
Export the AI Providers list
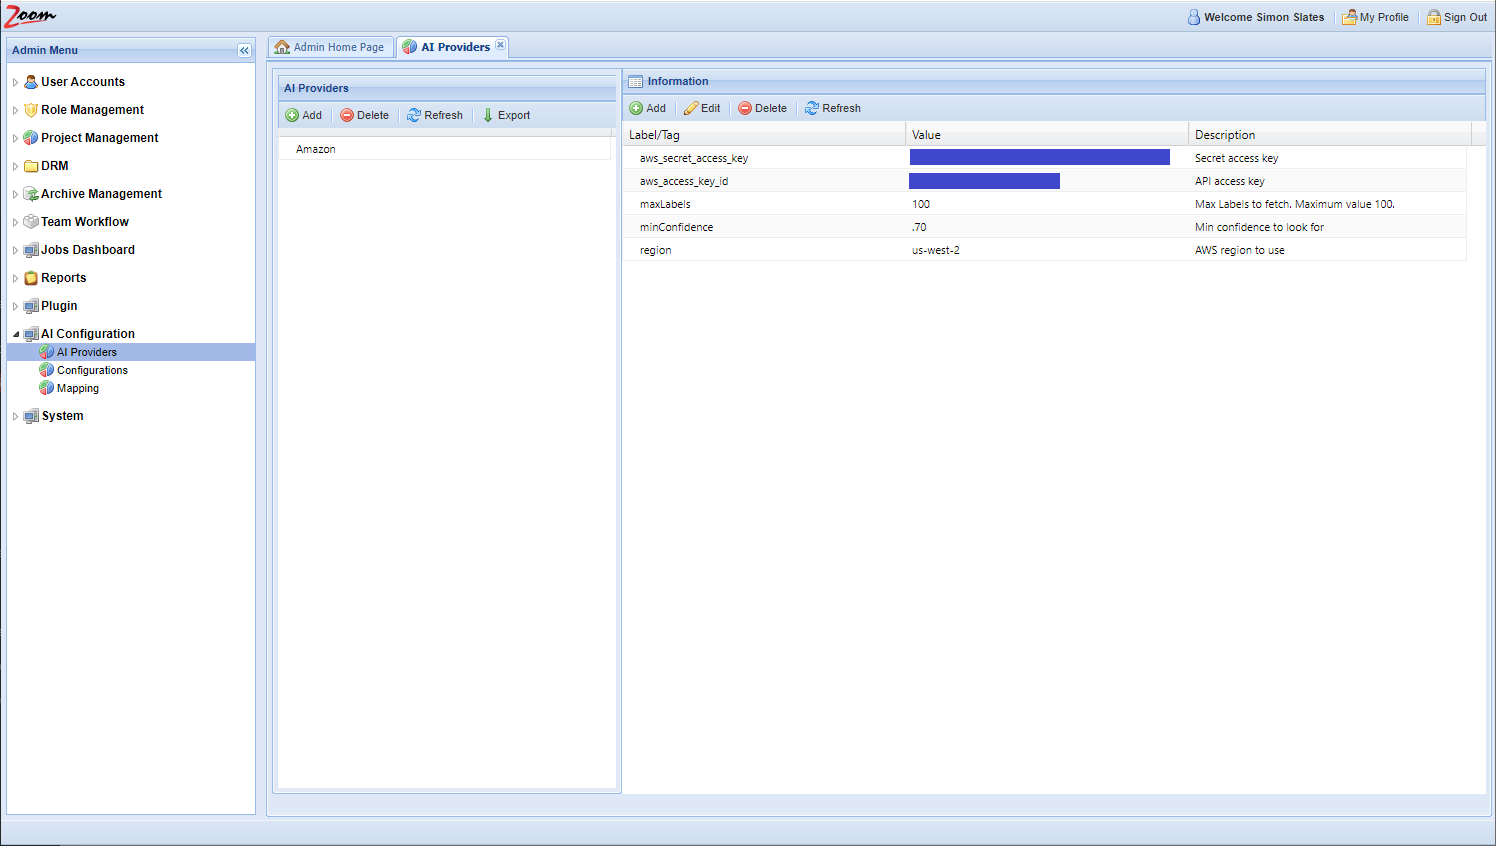coord(506,115)
